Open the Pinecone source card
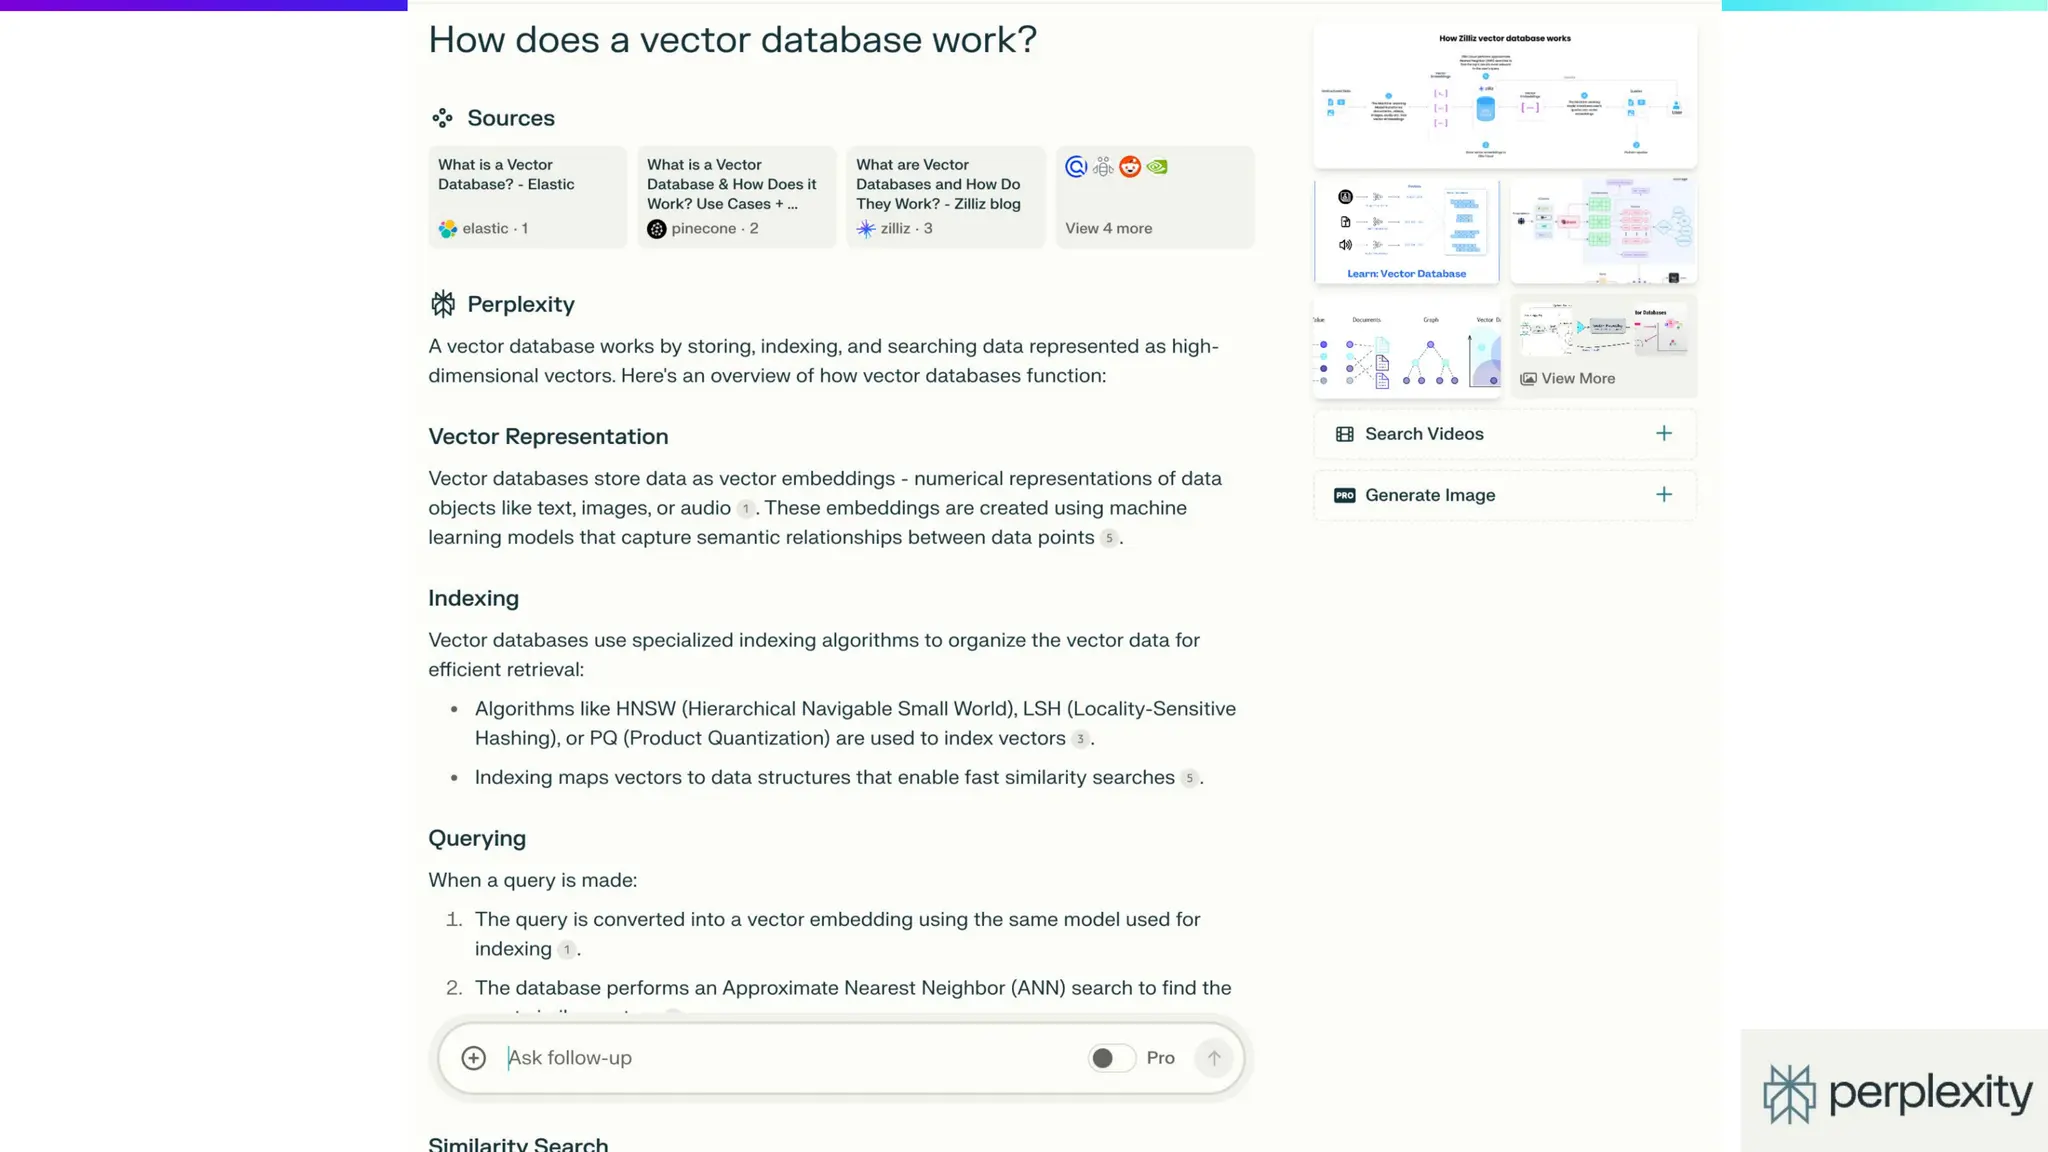 tap(736, 197)
